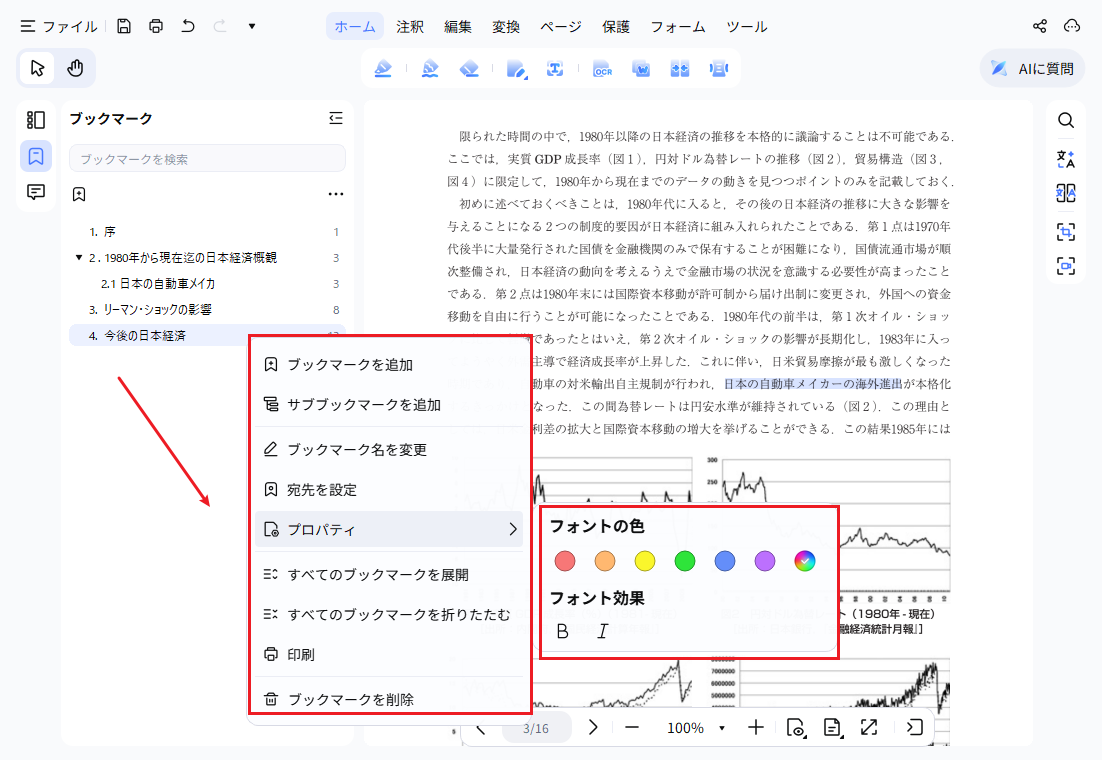
Task: Open the thumbnails panel icon
Action: coord(36,120)
